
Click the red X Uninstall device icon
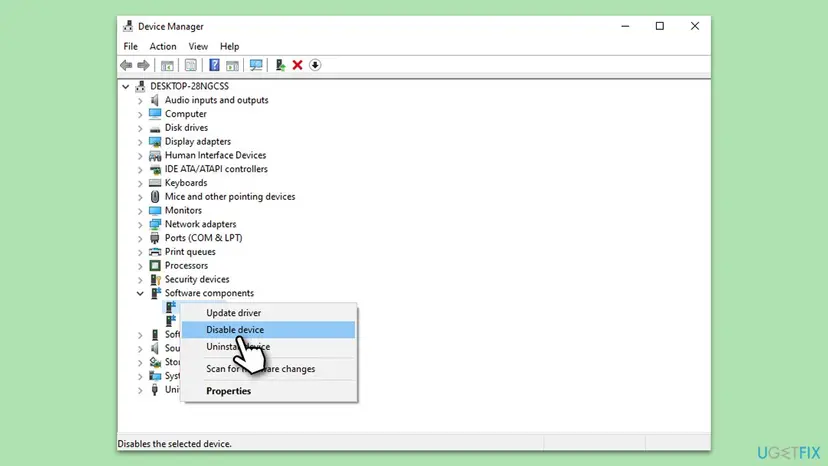point(297,65)
